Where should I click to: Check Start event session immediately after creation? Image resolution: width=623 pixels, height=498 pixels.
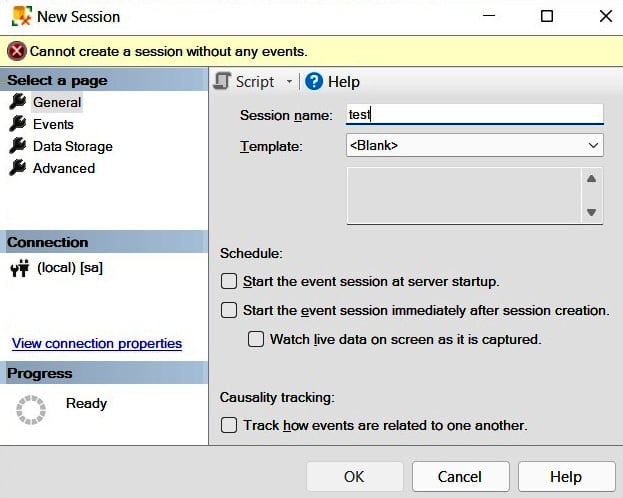229,310
